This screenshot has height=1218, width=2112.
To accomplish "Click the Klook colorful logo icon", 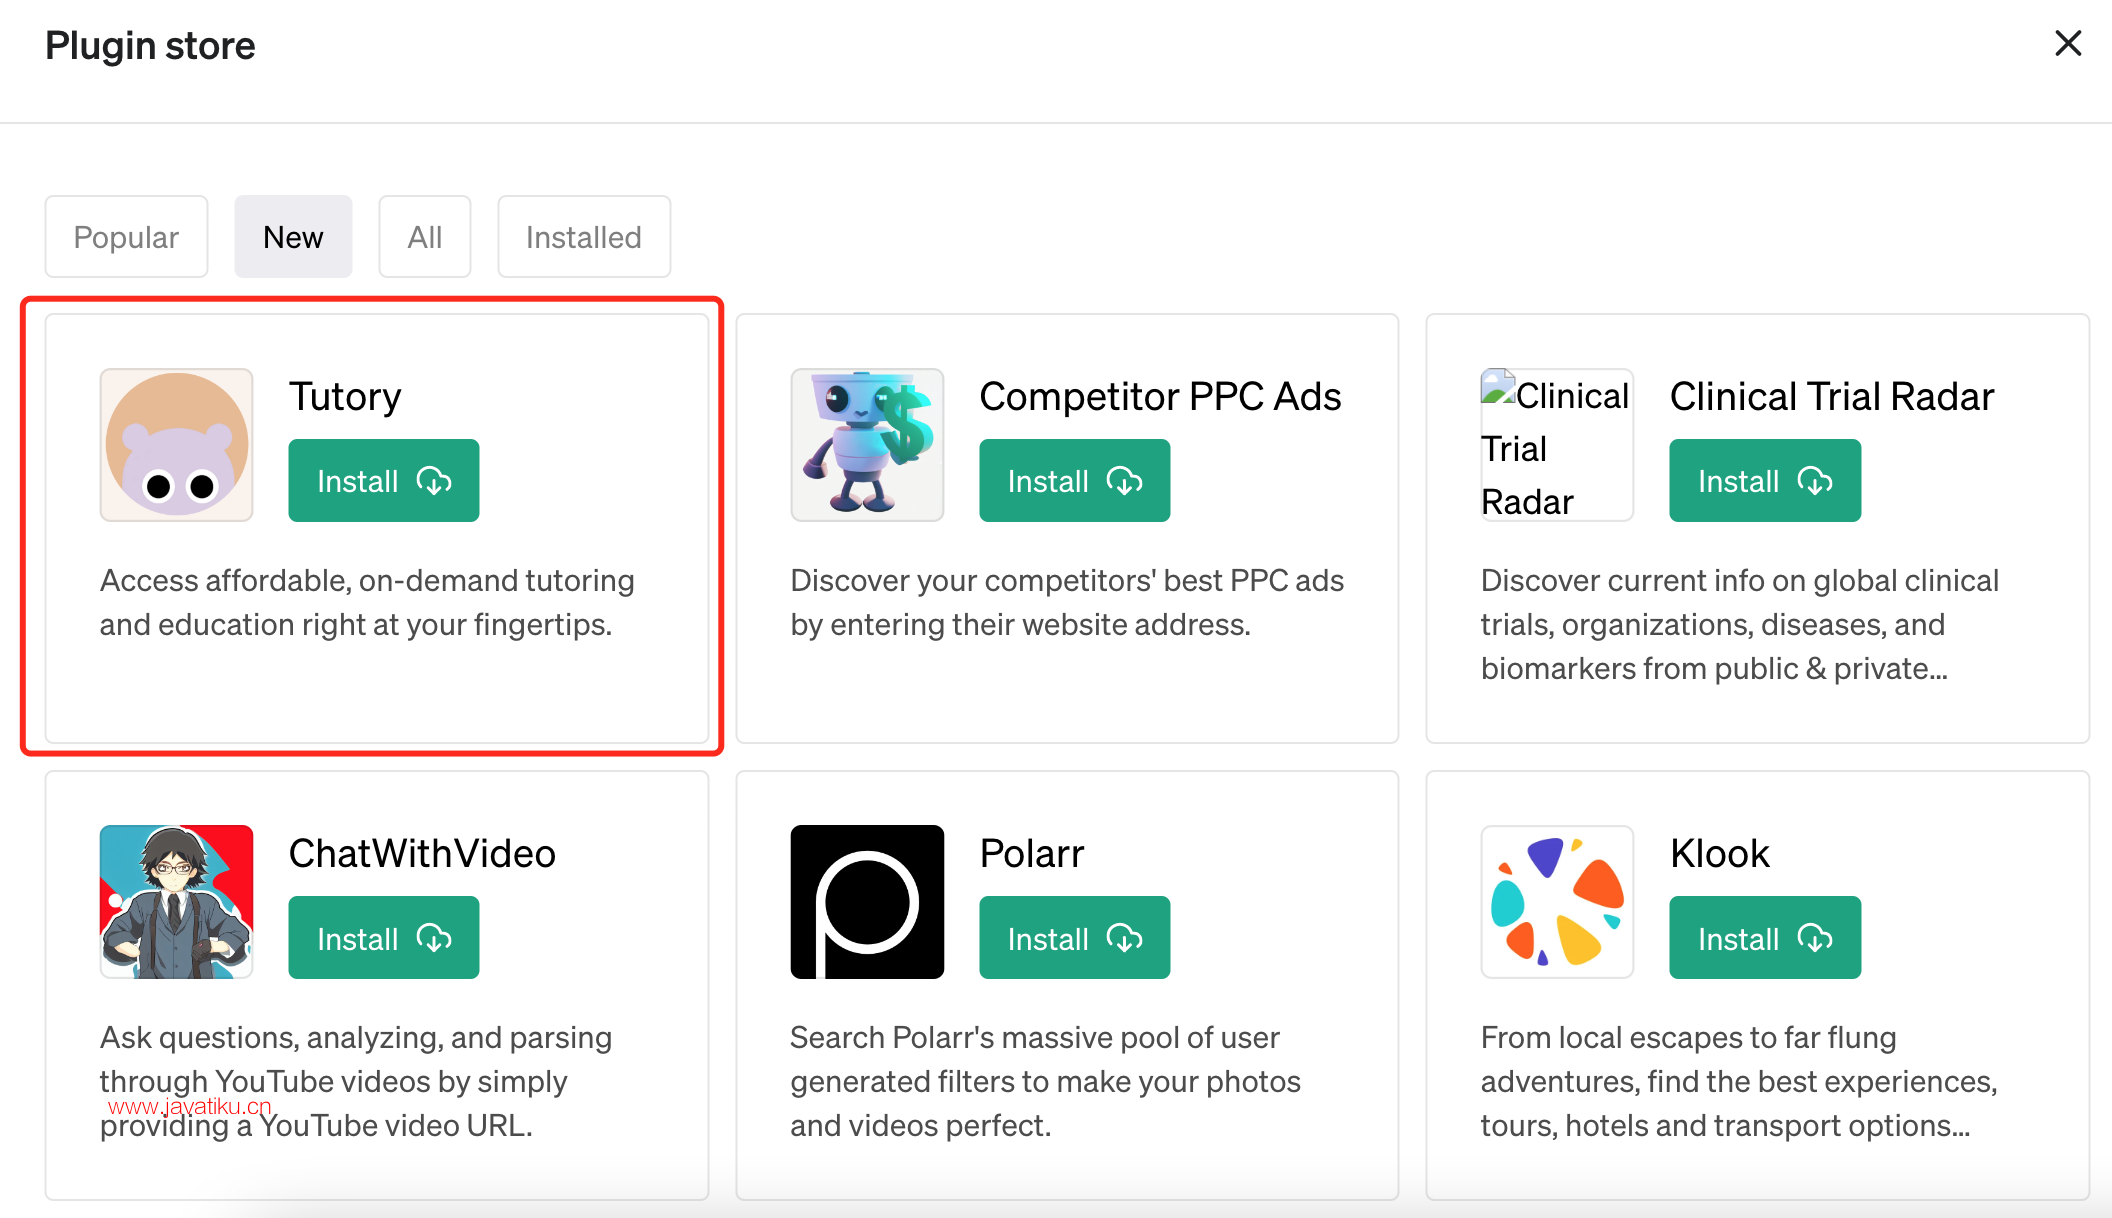I will [1556, 902].
